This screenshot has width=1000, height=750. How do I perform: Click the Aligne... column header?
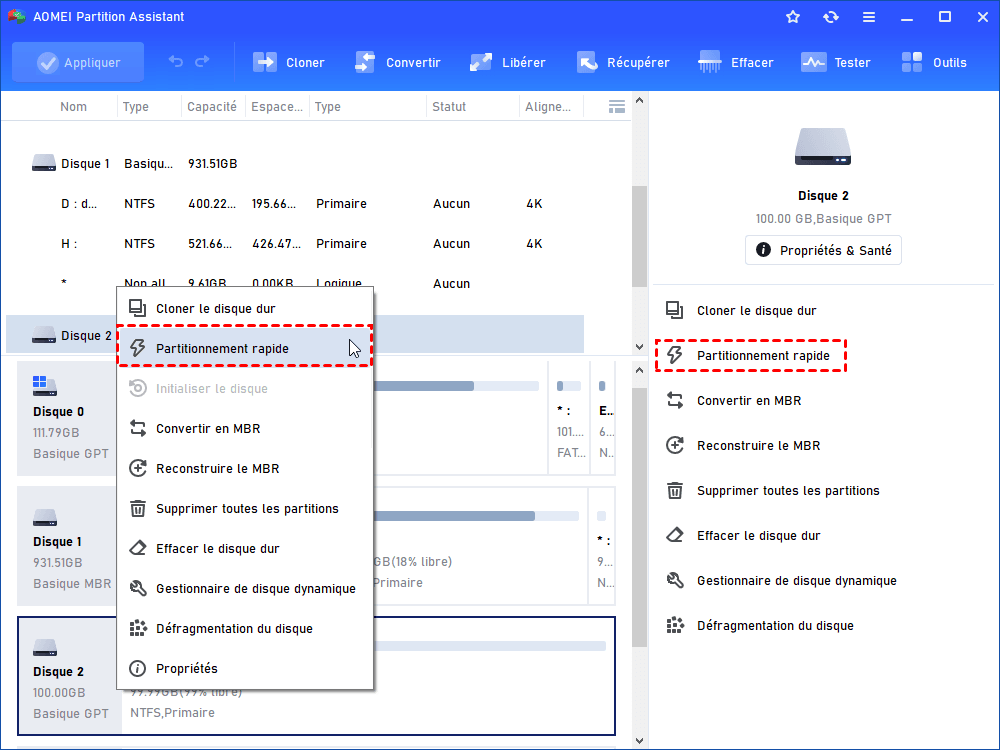tap(548, 107)
